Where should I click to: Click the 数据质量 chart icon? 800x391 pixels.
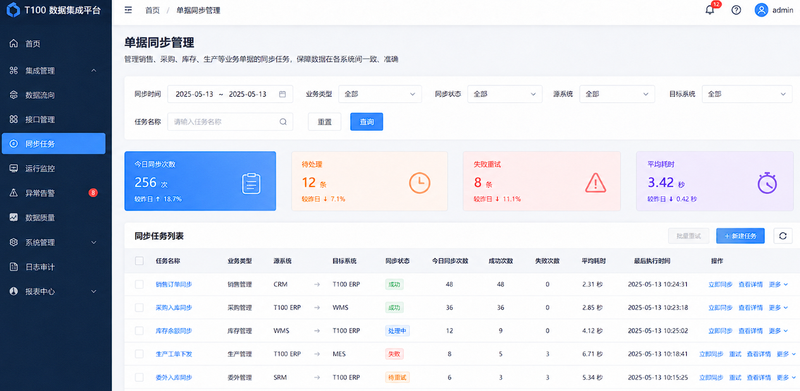(14, 217)
